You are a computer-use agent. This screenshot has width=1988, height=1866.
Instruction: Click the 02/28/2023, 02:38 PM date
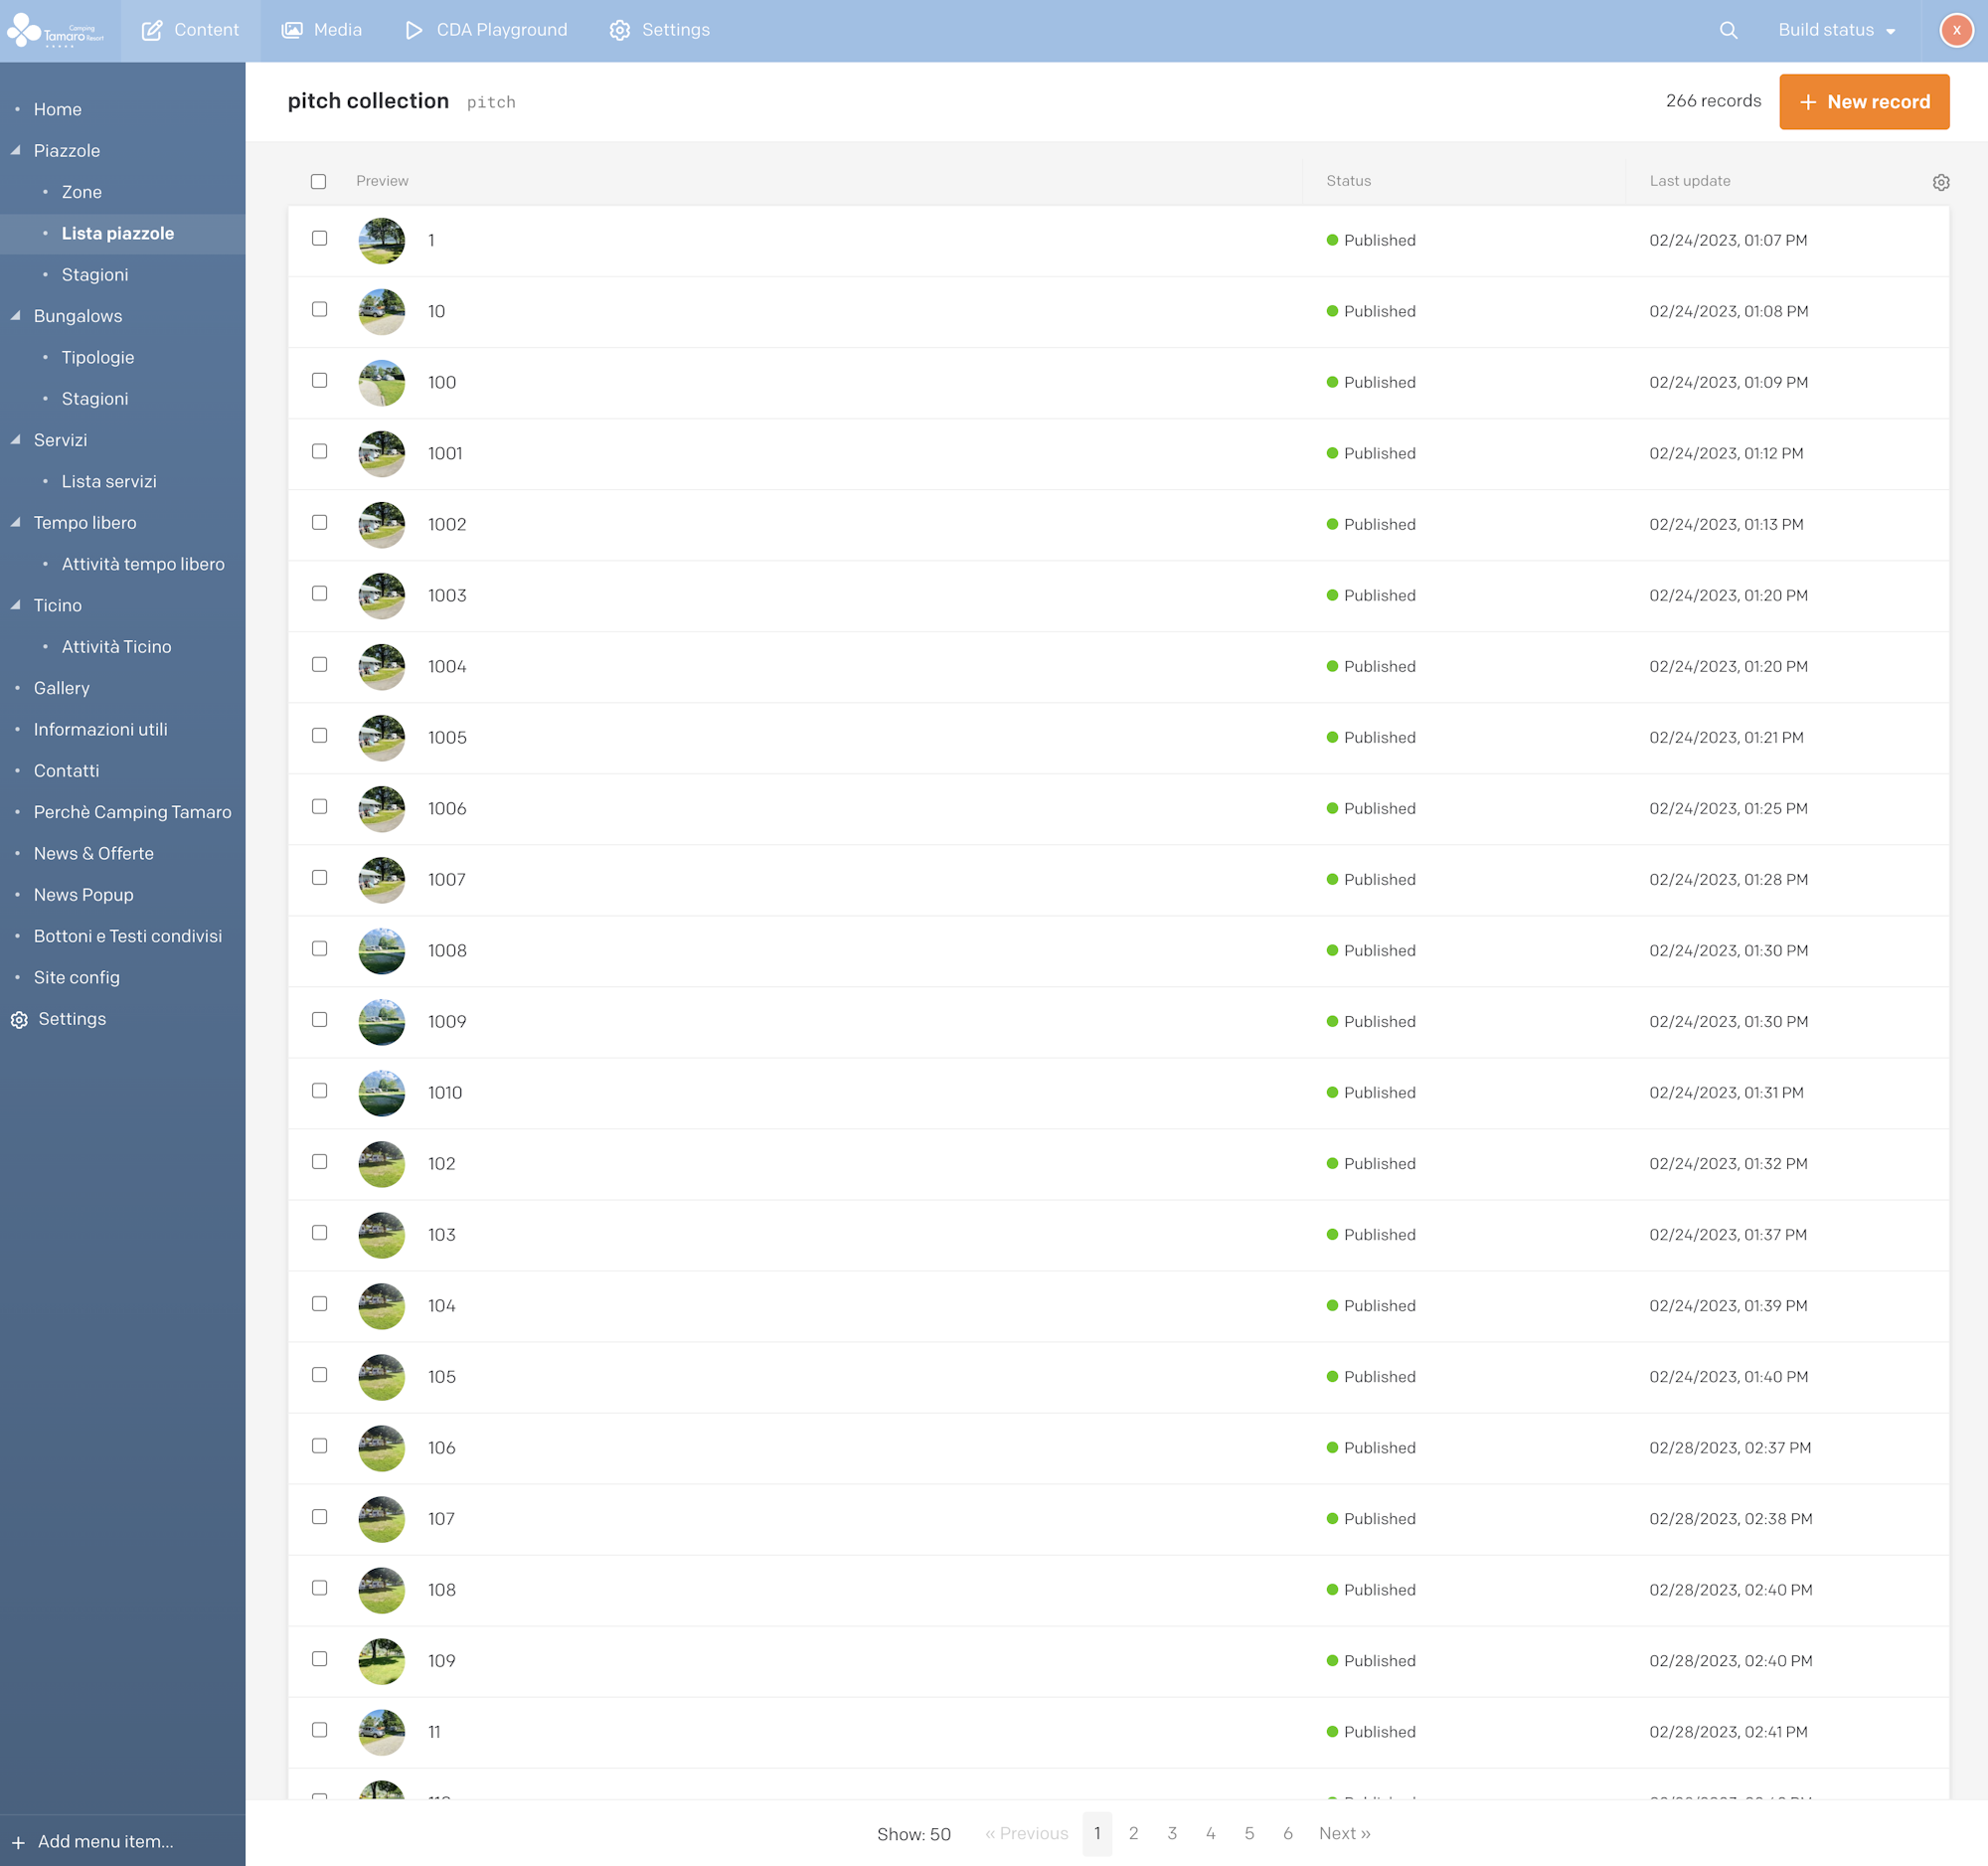pos(1730,1519)
